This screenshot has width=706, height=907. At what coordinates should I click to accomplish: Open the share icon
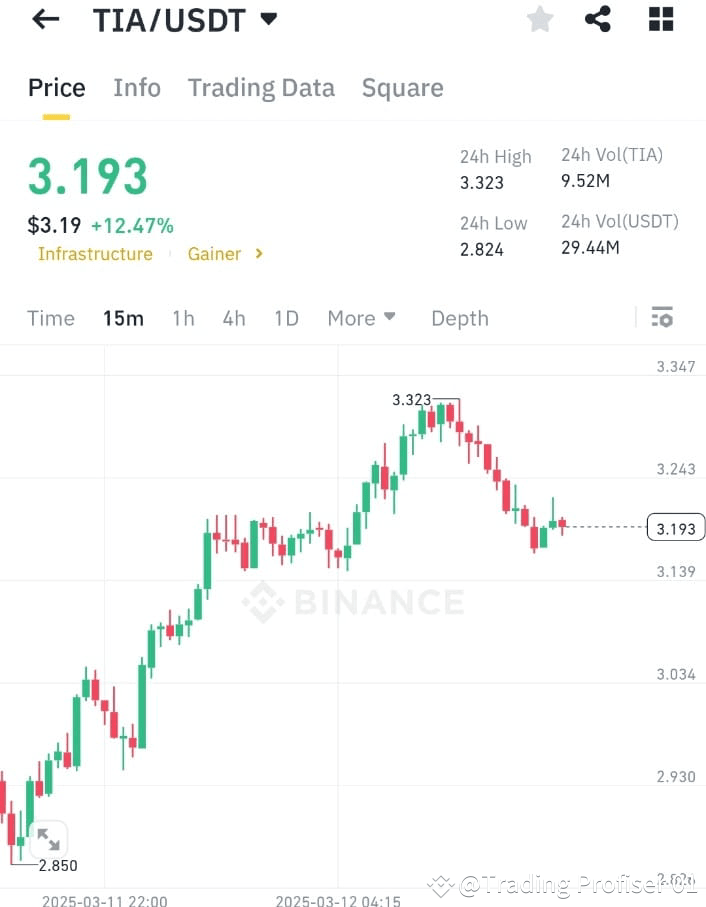click(598, 18)
